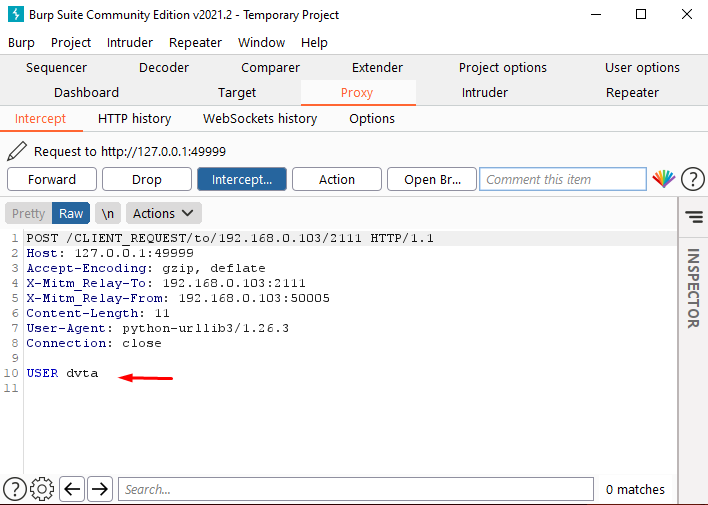
Task: Click the 0 matches counter
Action: (635, 490)
